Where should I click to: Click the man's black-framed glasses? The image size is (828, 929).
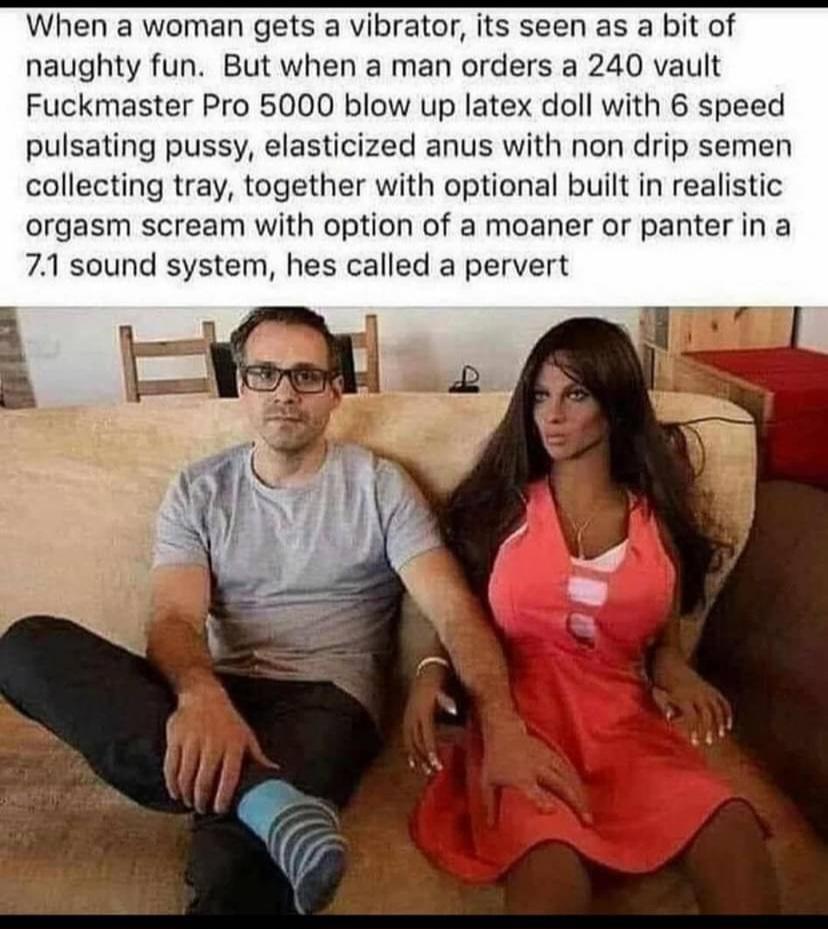coord(289,379)
